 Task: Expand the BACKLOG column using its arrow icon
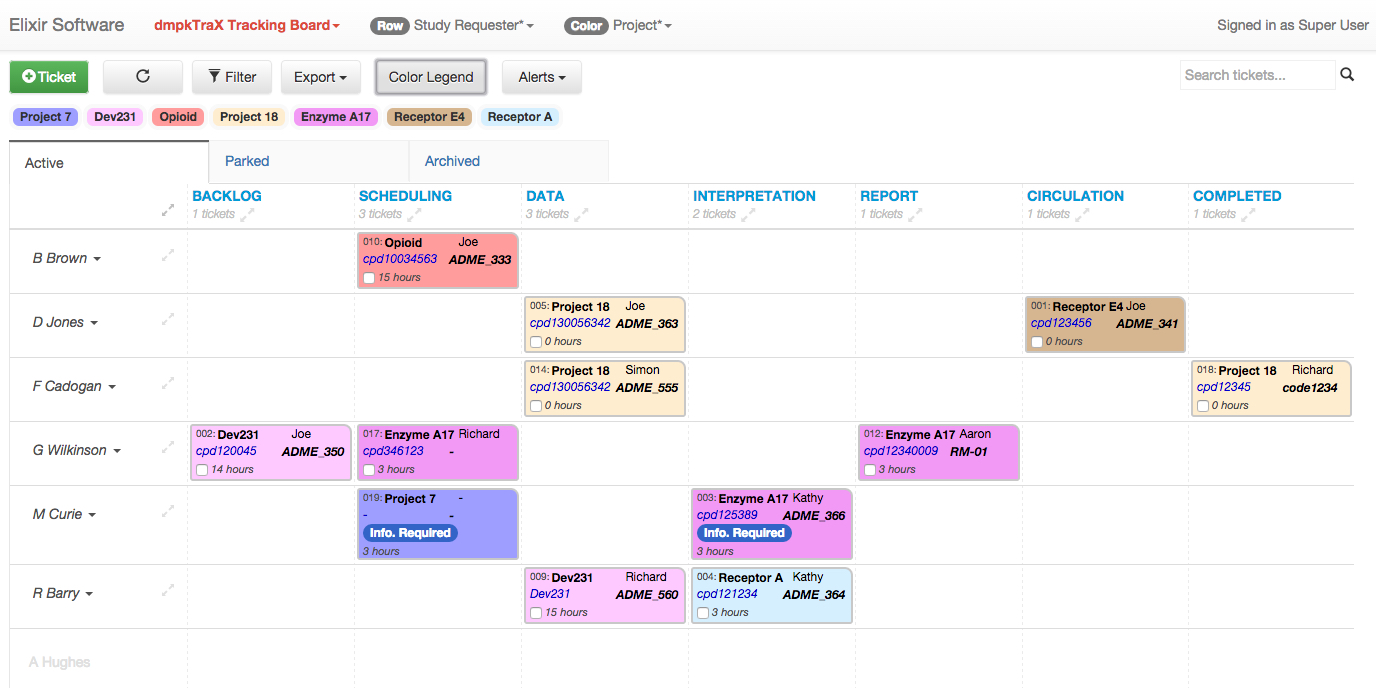(x=247, y=214)
